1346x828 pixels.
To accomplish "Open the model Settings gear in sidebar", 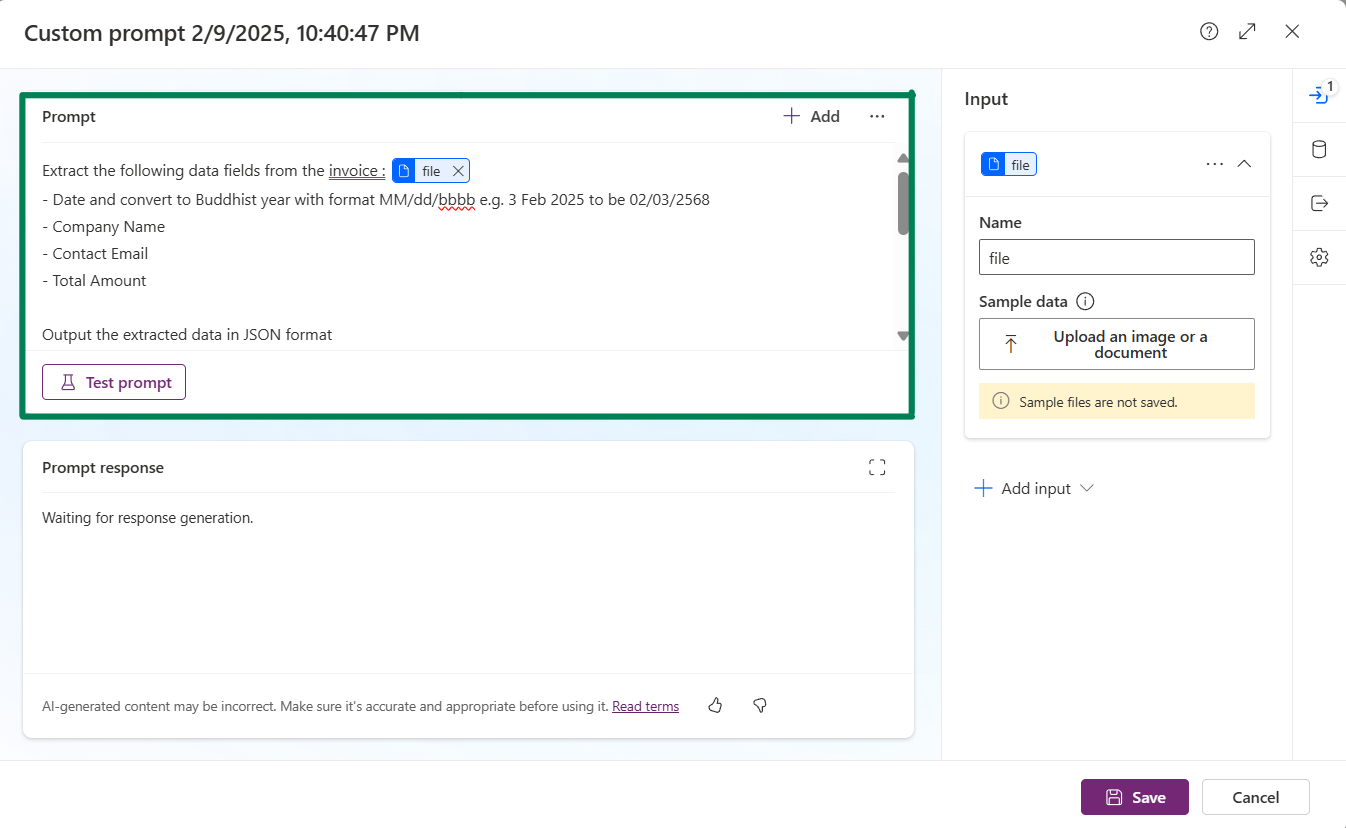I will click(x=1319, y=257).
